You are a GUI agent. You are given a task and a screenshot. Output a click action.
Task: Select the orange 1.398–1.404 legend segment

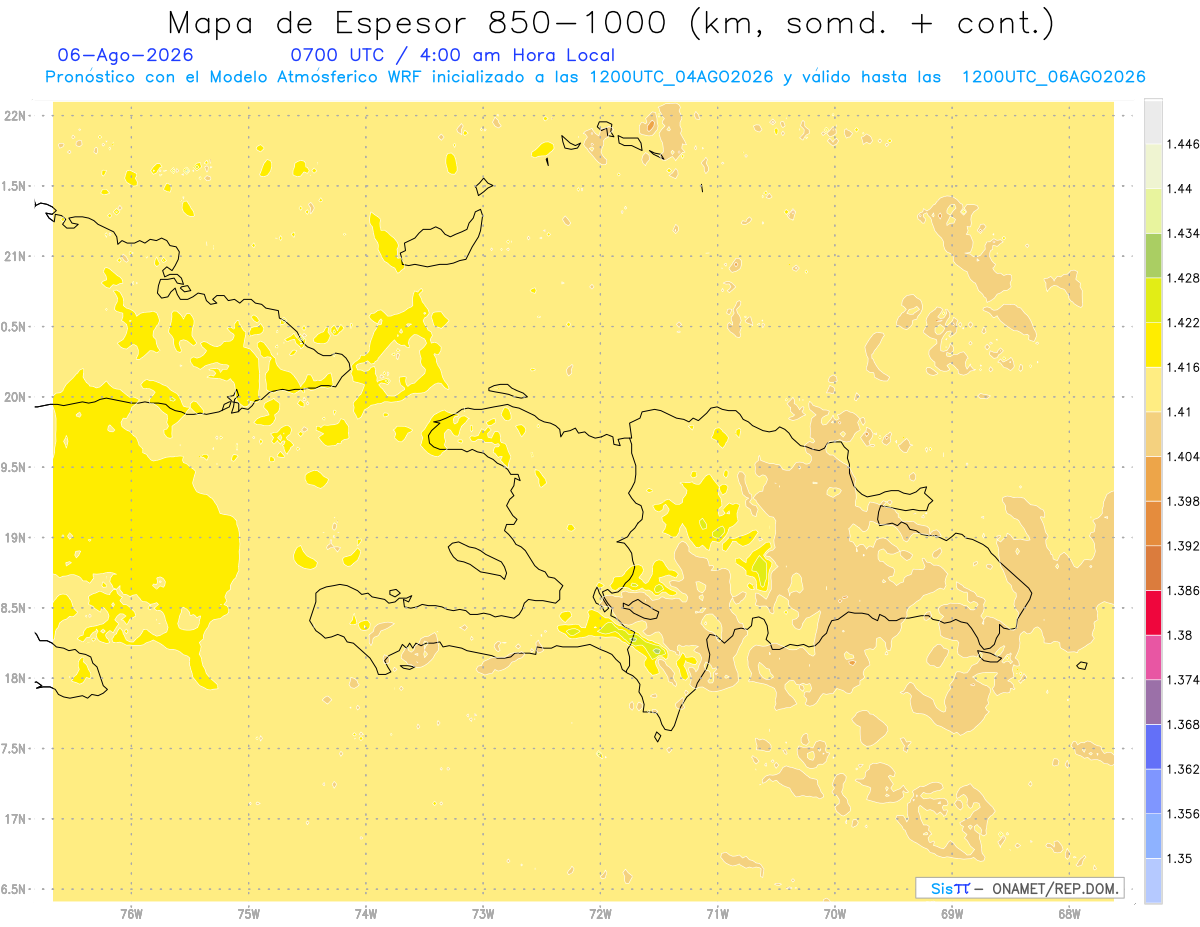tap(1153, 479)
